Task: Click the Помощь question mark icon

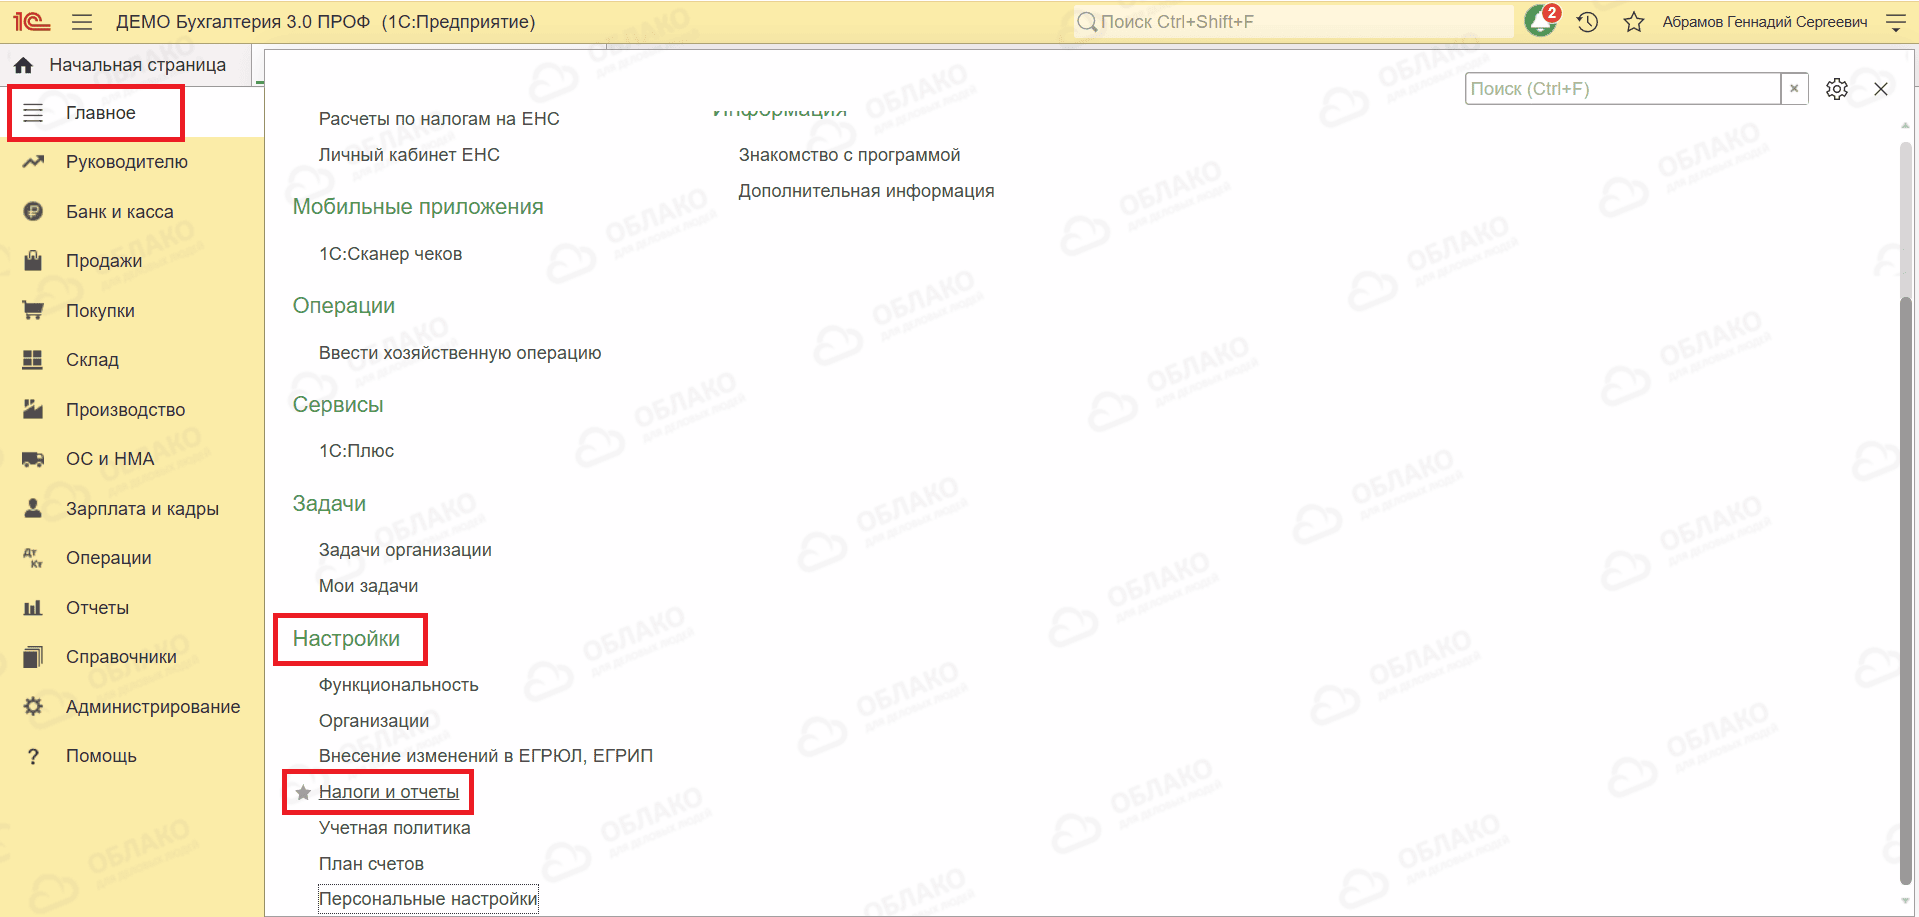Action: tap(33, 756)
